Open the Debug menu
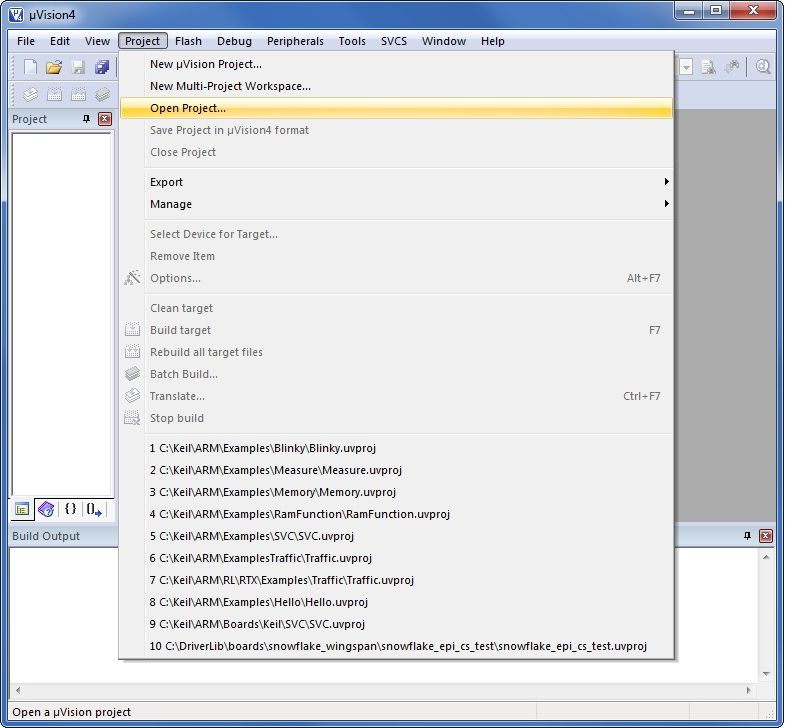Screen dimensions: 786x728 (234, 41)
